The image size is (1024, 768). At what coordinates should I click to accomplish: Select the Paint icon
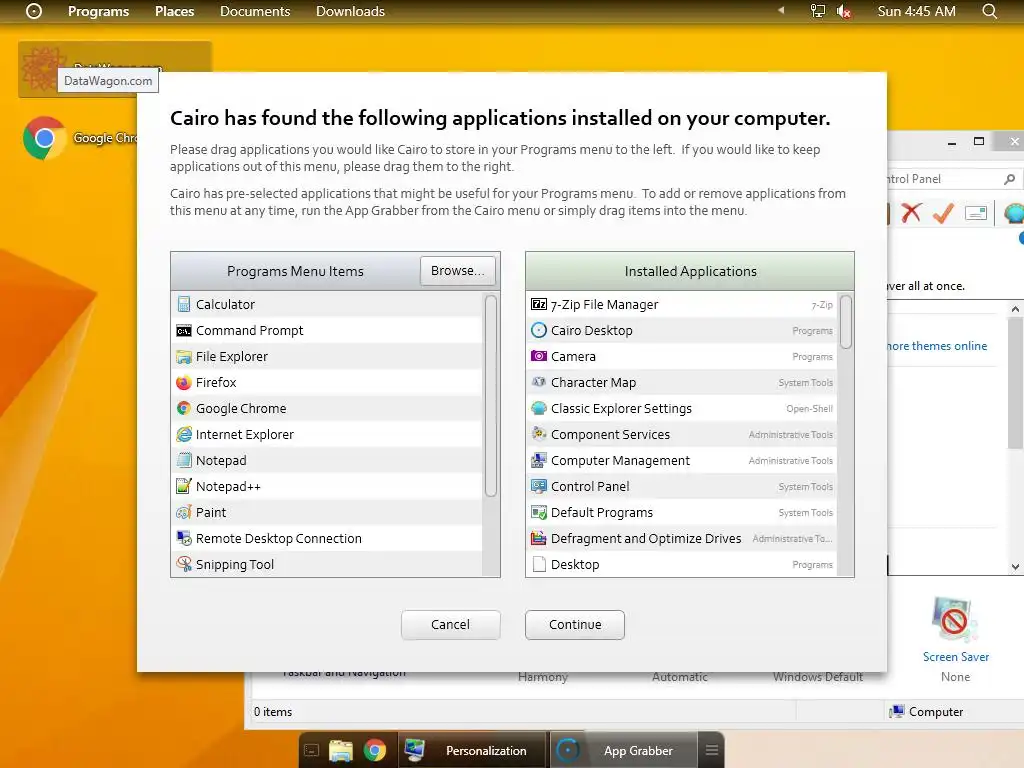[184, 513]
